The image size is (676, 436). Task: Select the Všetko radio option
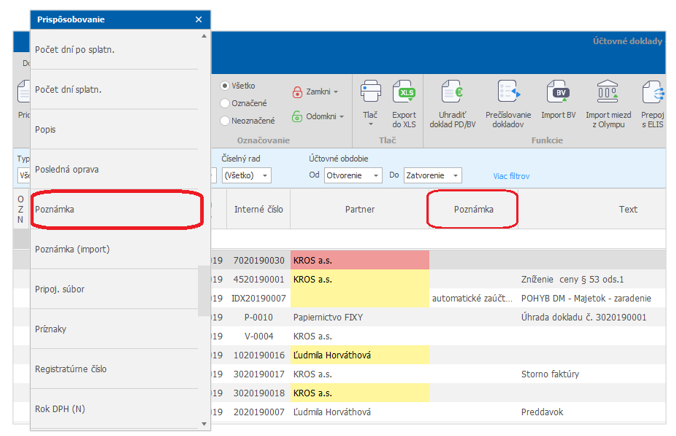pyautogui.click(x=238, y=86)
